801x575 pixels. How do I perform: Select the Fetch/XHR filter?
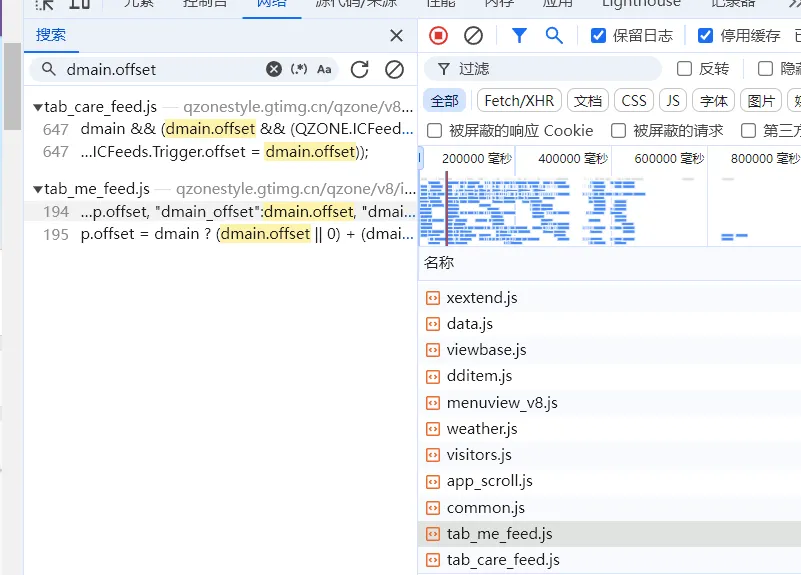[x=519, y=101]
